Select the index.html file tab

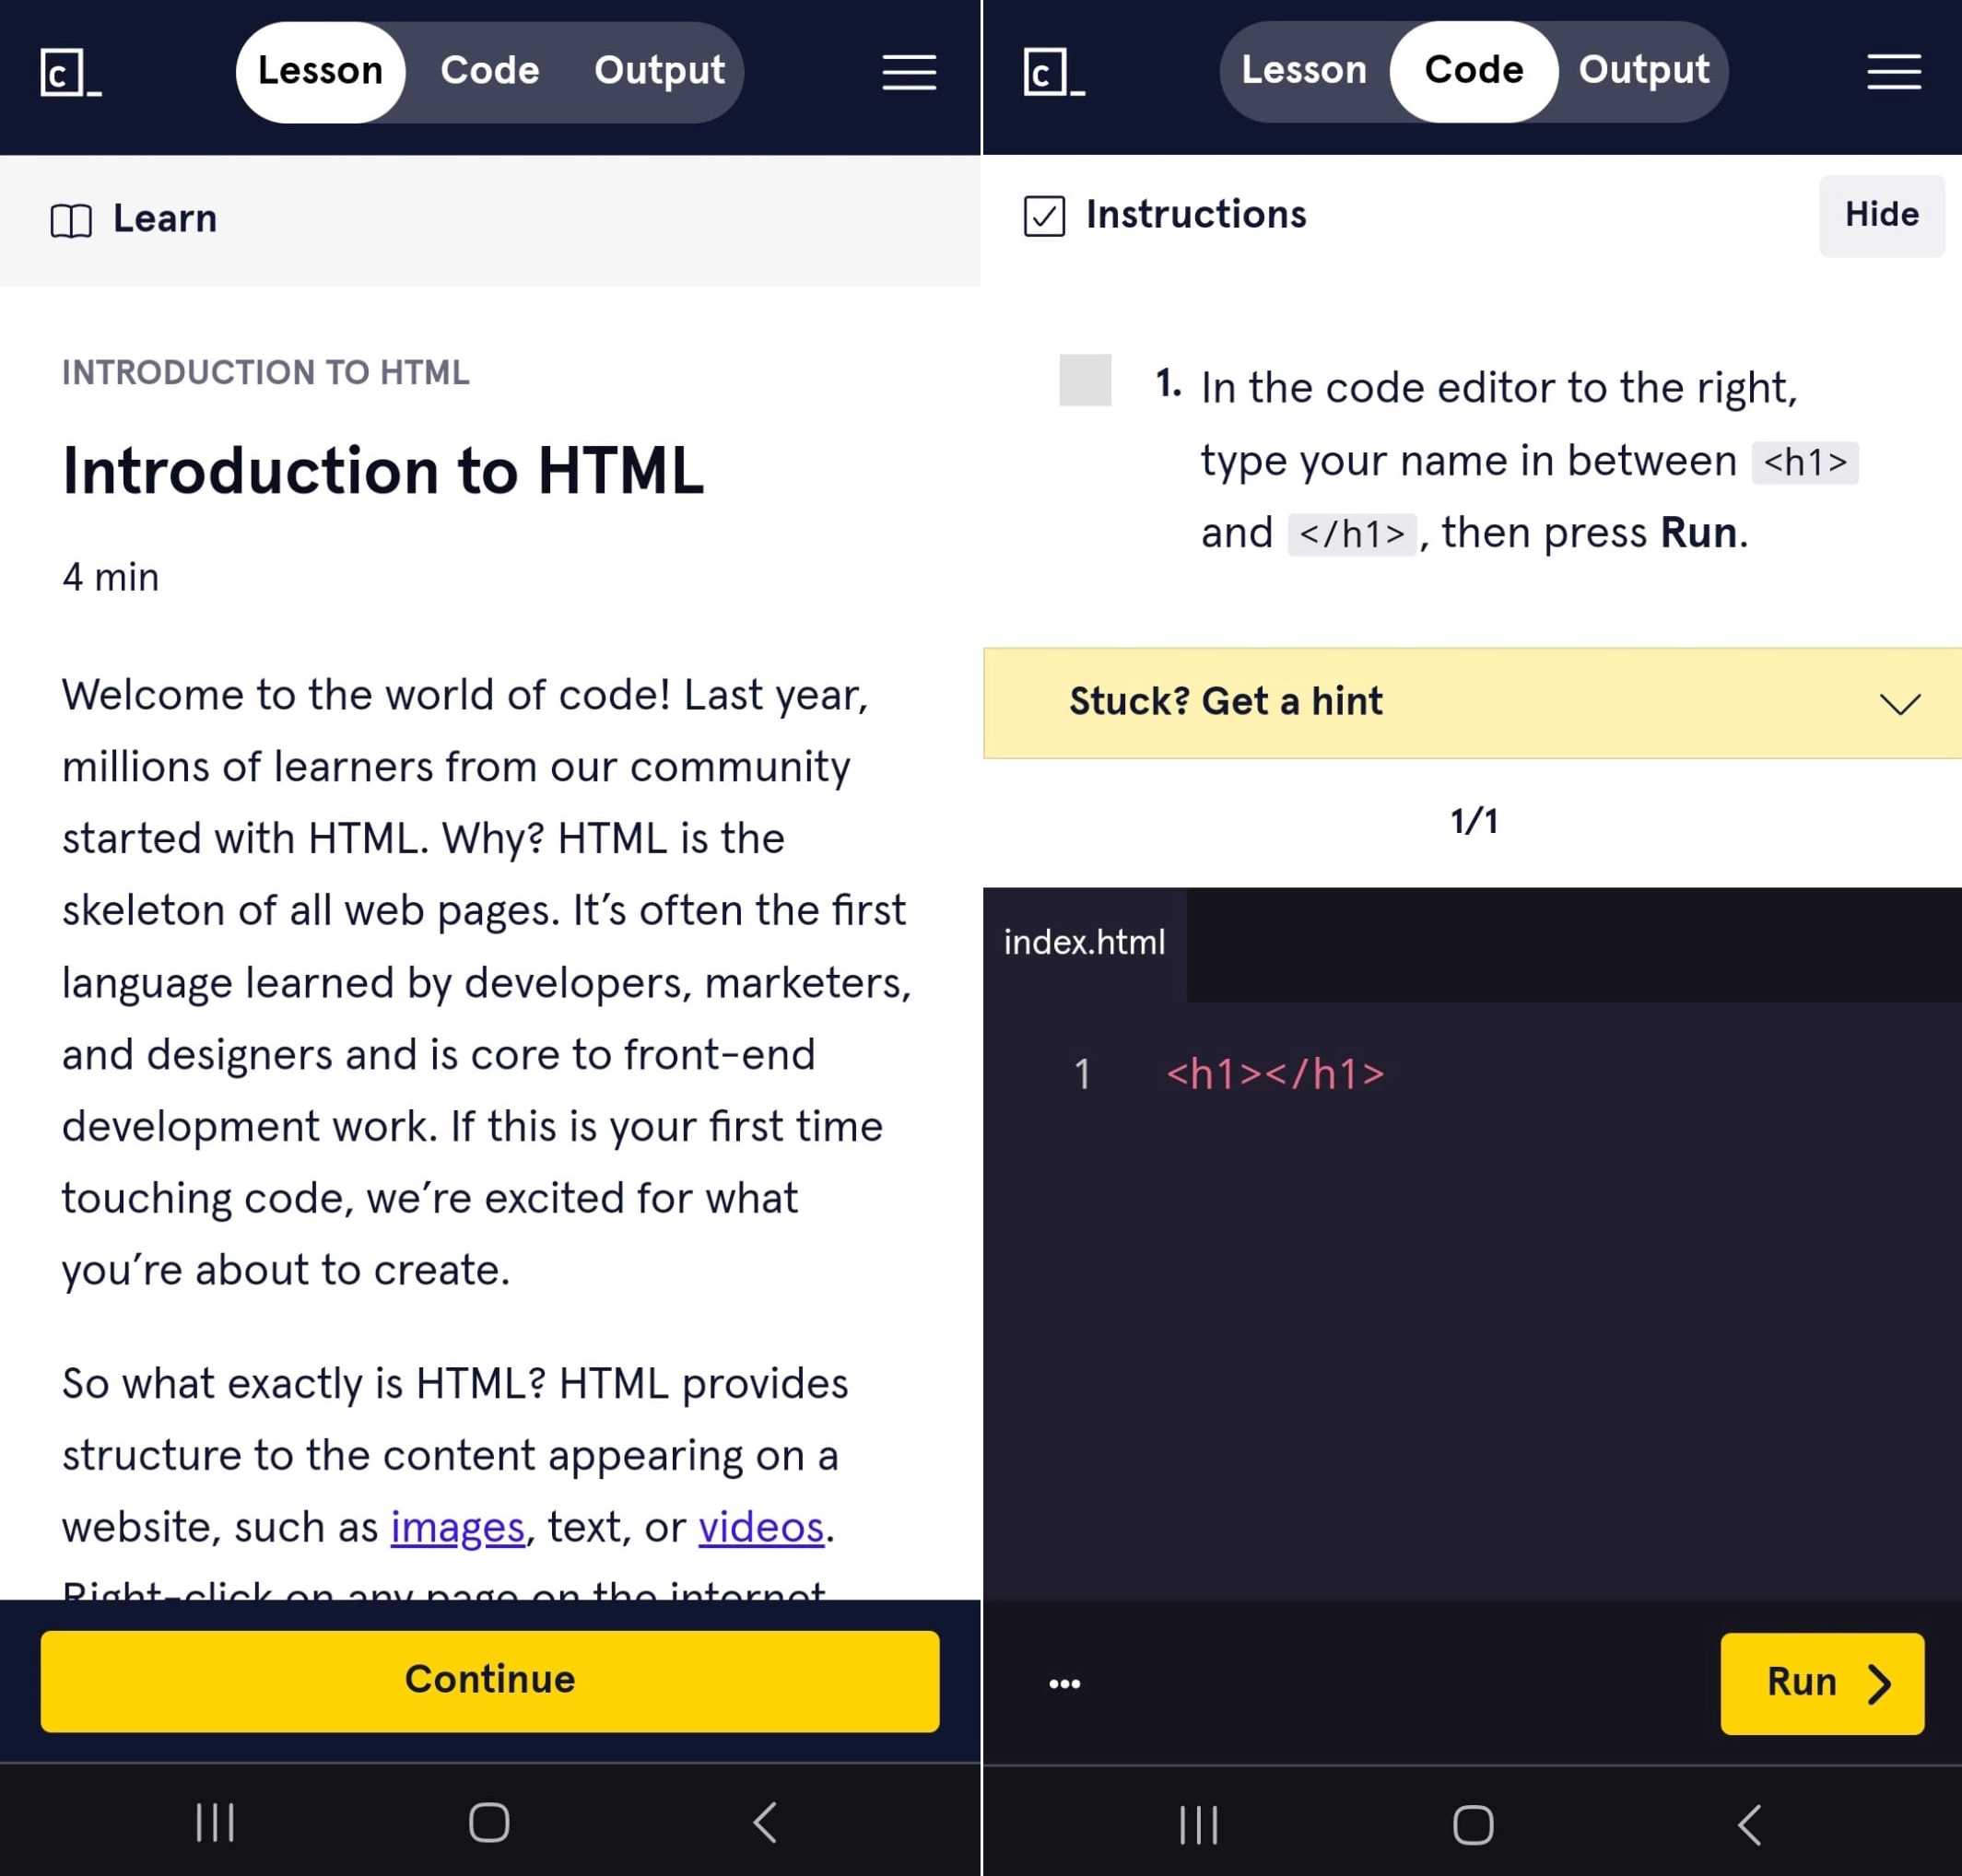(1084, 943)
